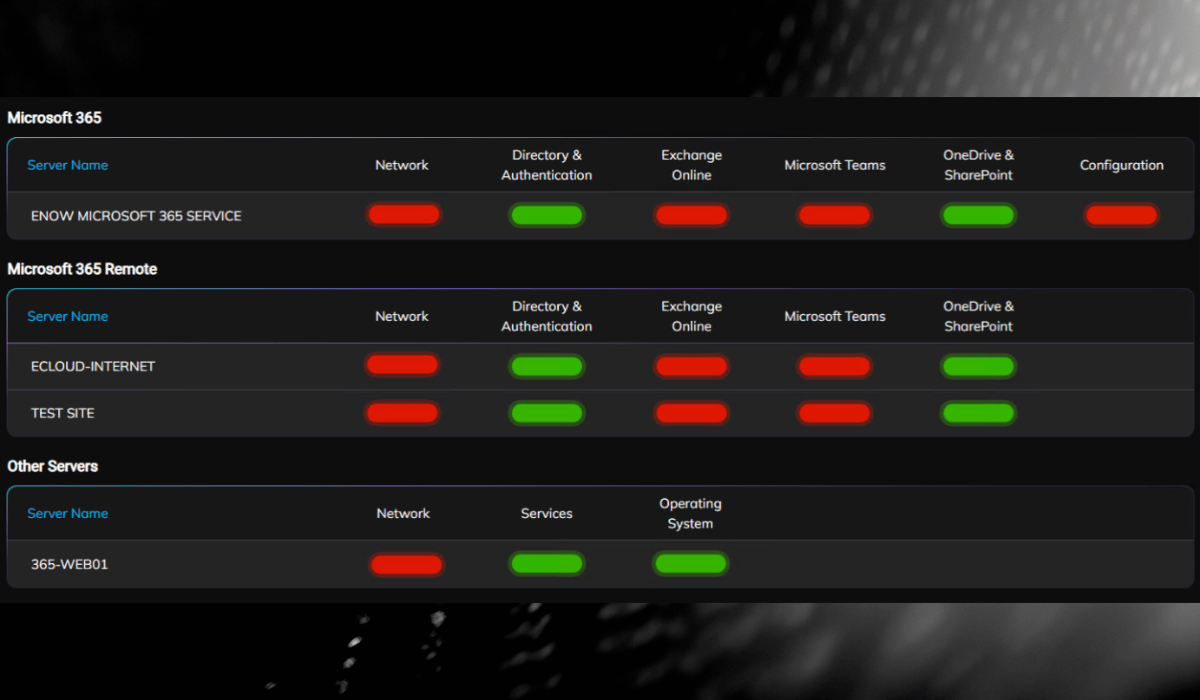Image resolution: width=1200 pixels, height=700 pixels.
Task: Click the Services column header
Action: [547, 513]
